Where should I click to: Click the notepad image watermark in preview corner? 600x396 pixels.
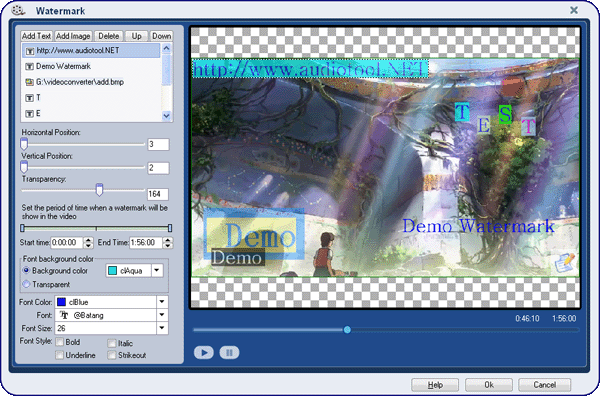[x=565, y=262]
